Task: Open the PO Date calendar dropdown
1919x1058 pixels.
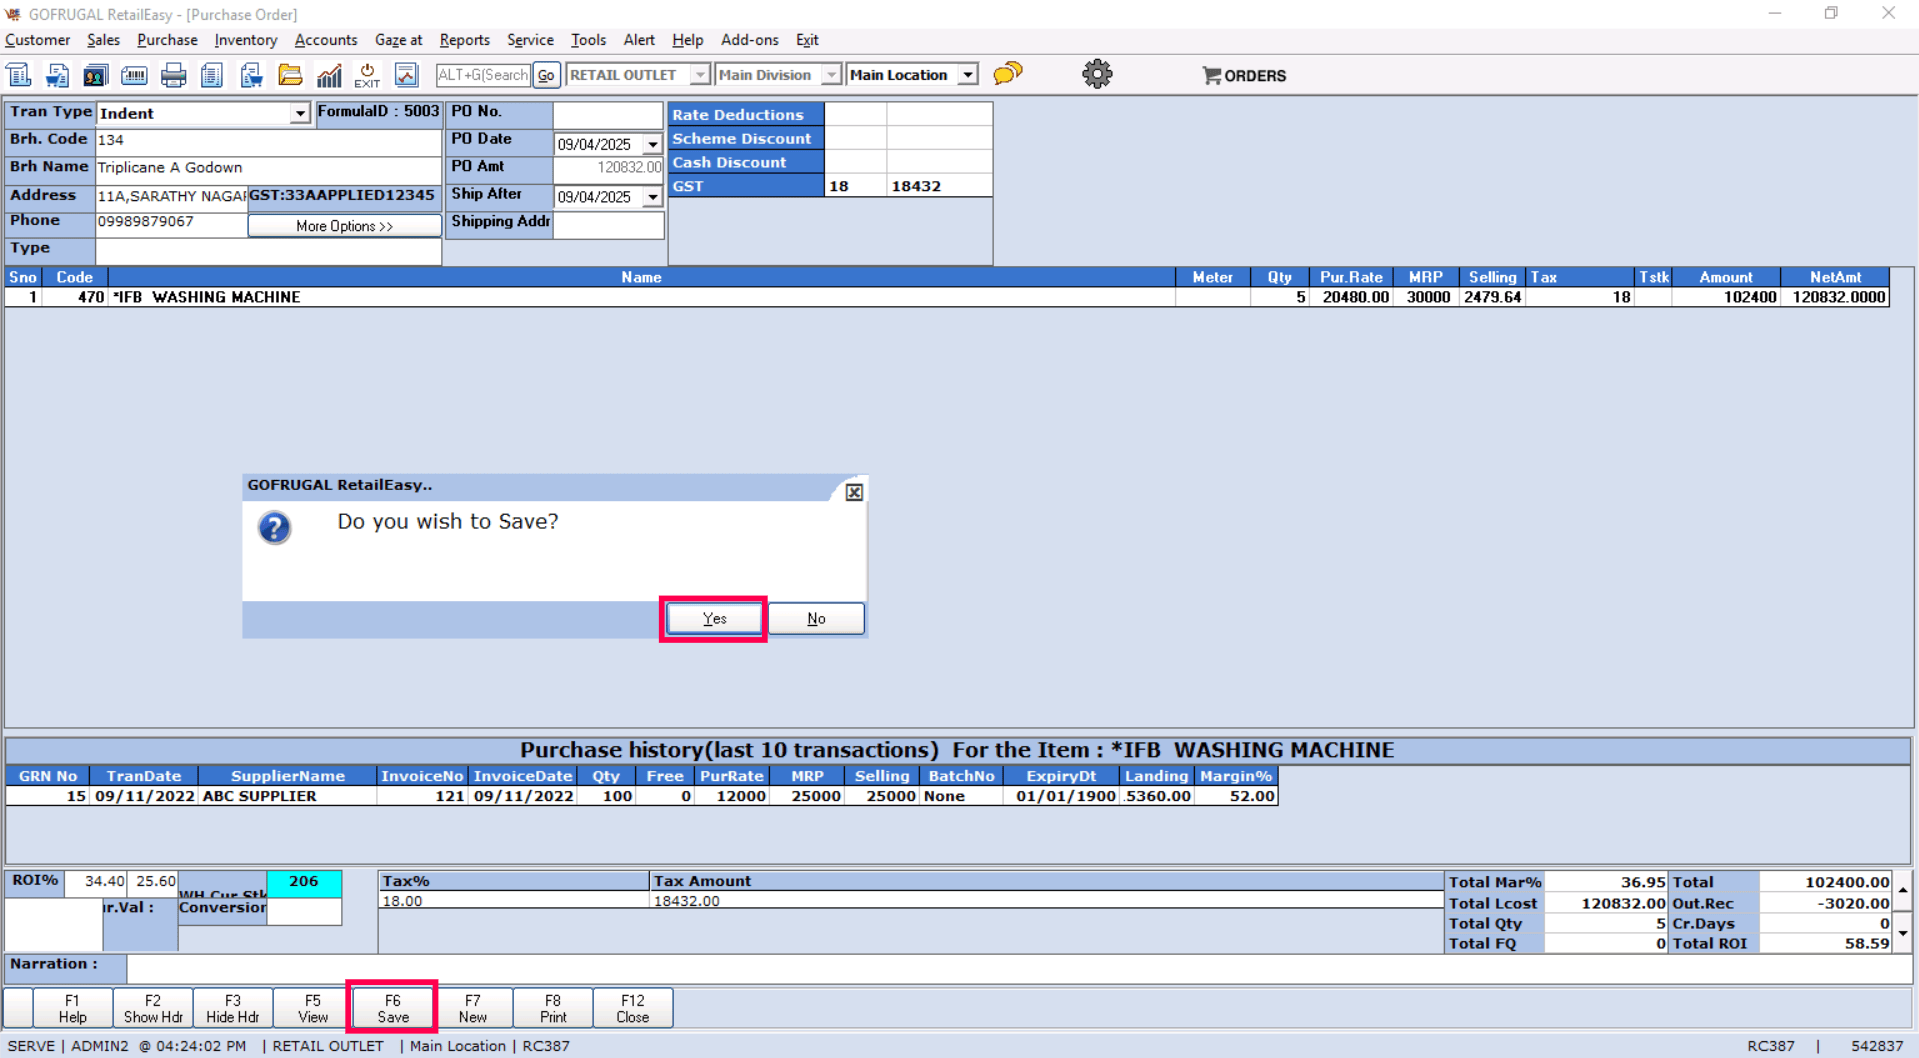Action: pyautogui.click(x=652, y=144)
